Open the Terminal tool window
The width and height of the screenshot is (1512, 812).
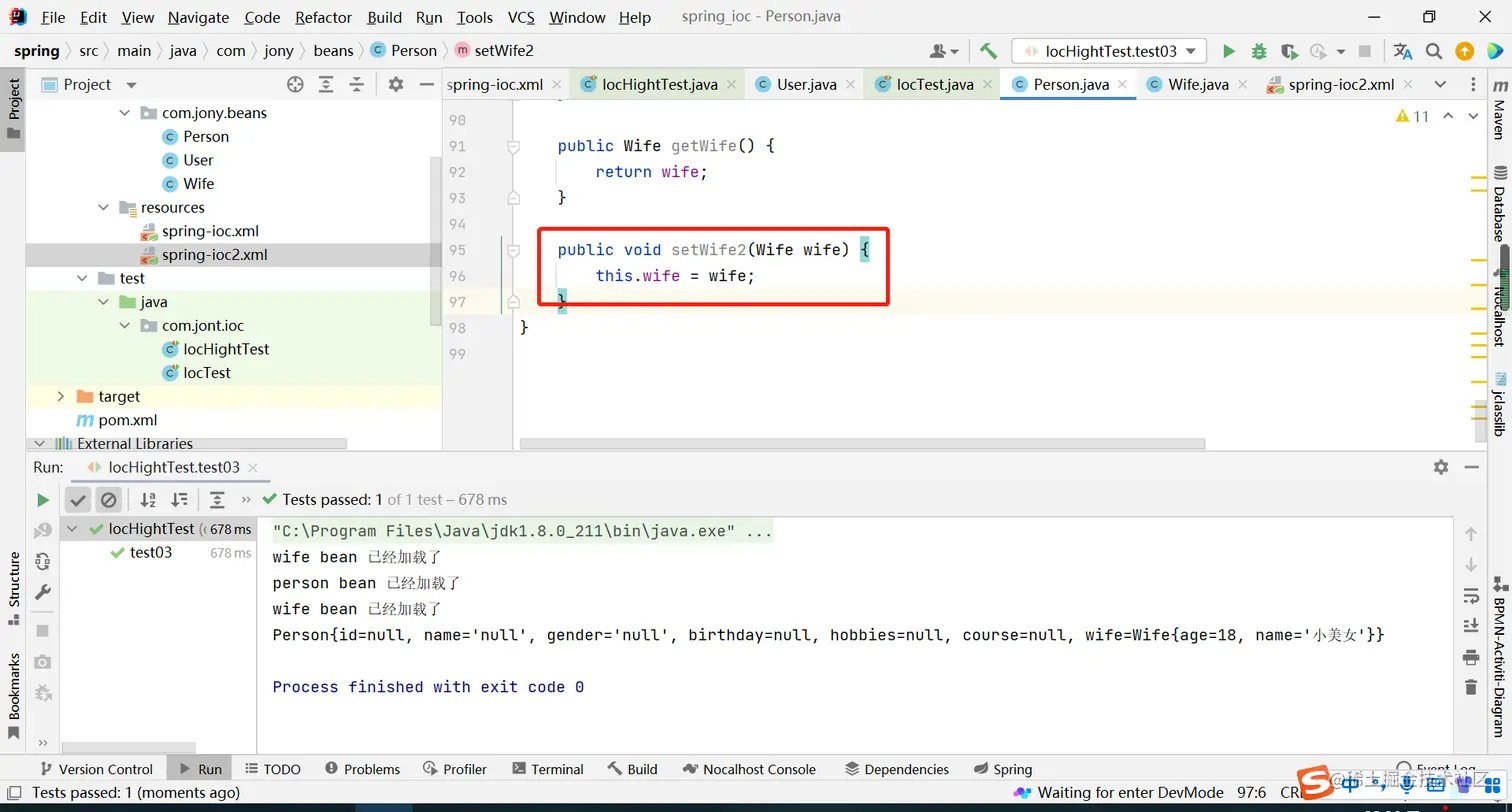click(547, 769)
